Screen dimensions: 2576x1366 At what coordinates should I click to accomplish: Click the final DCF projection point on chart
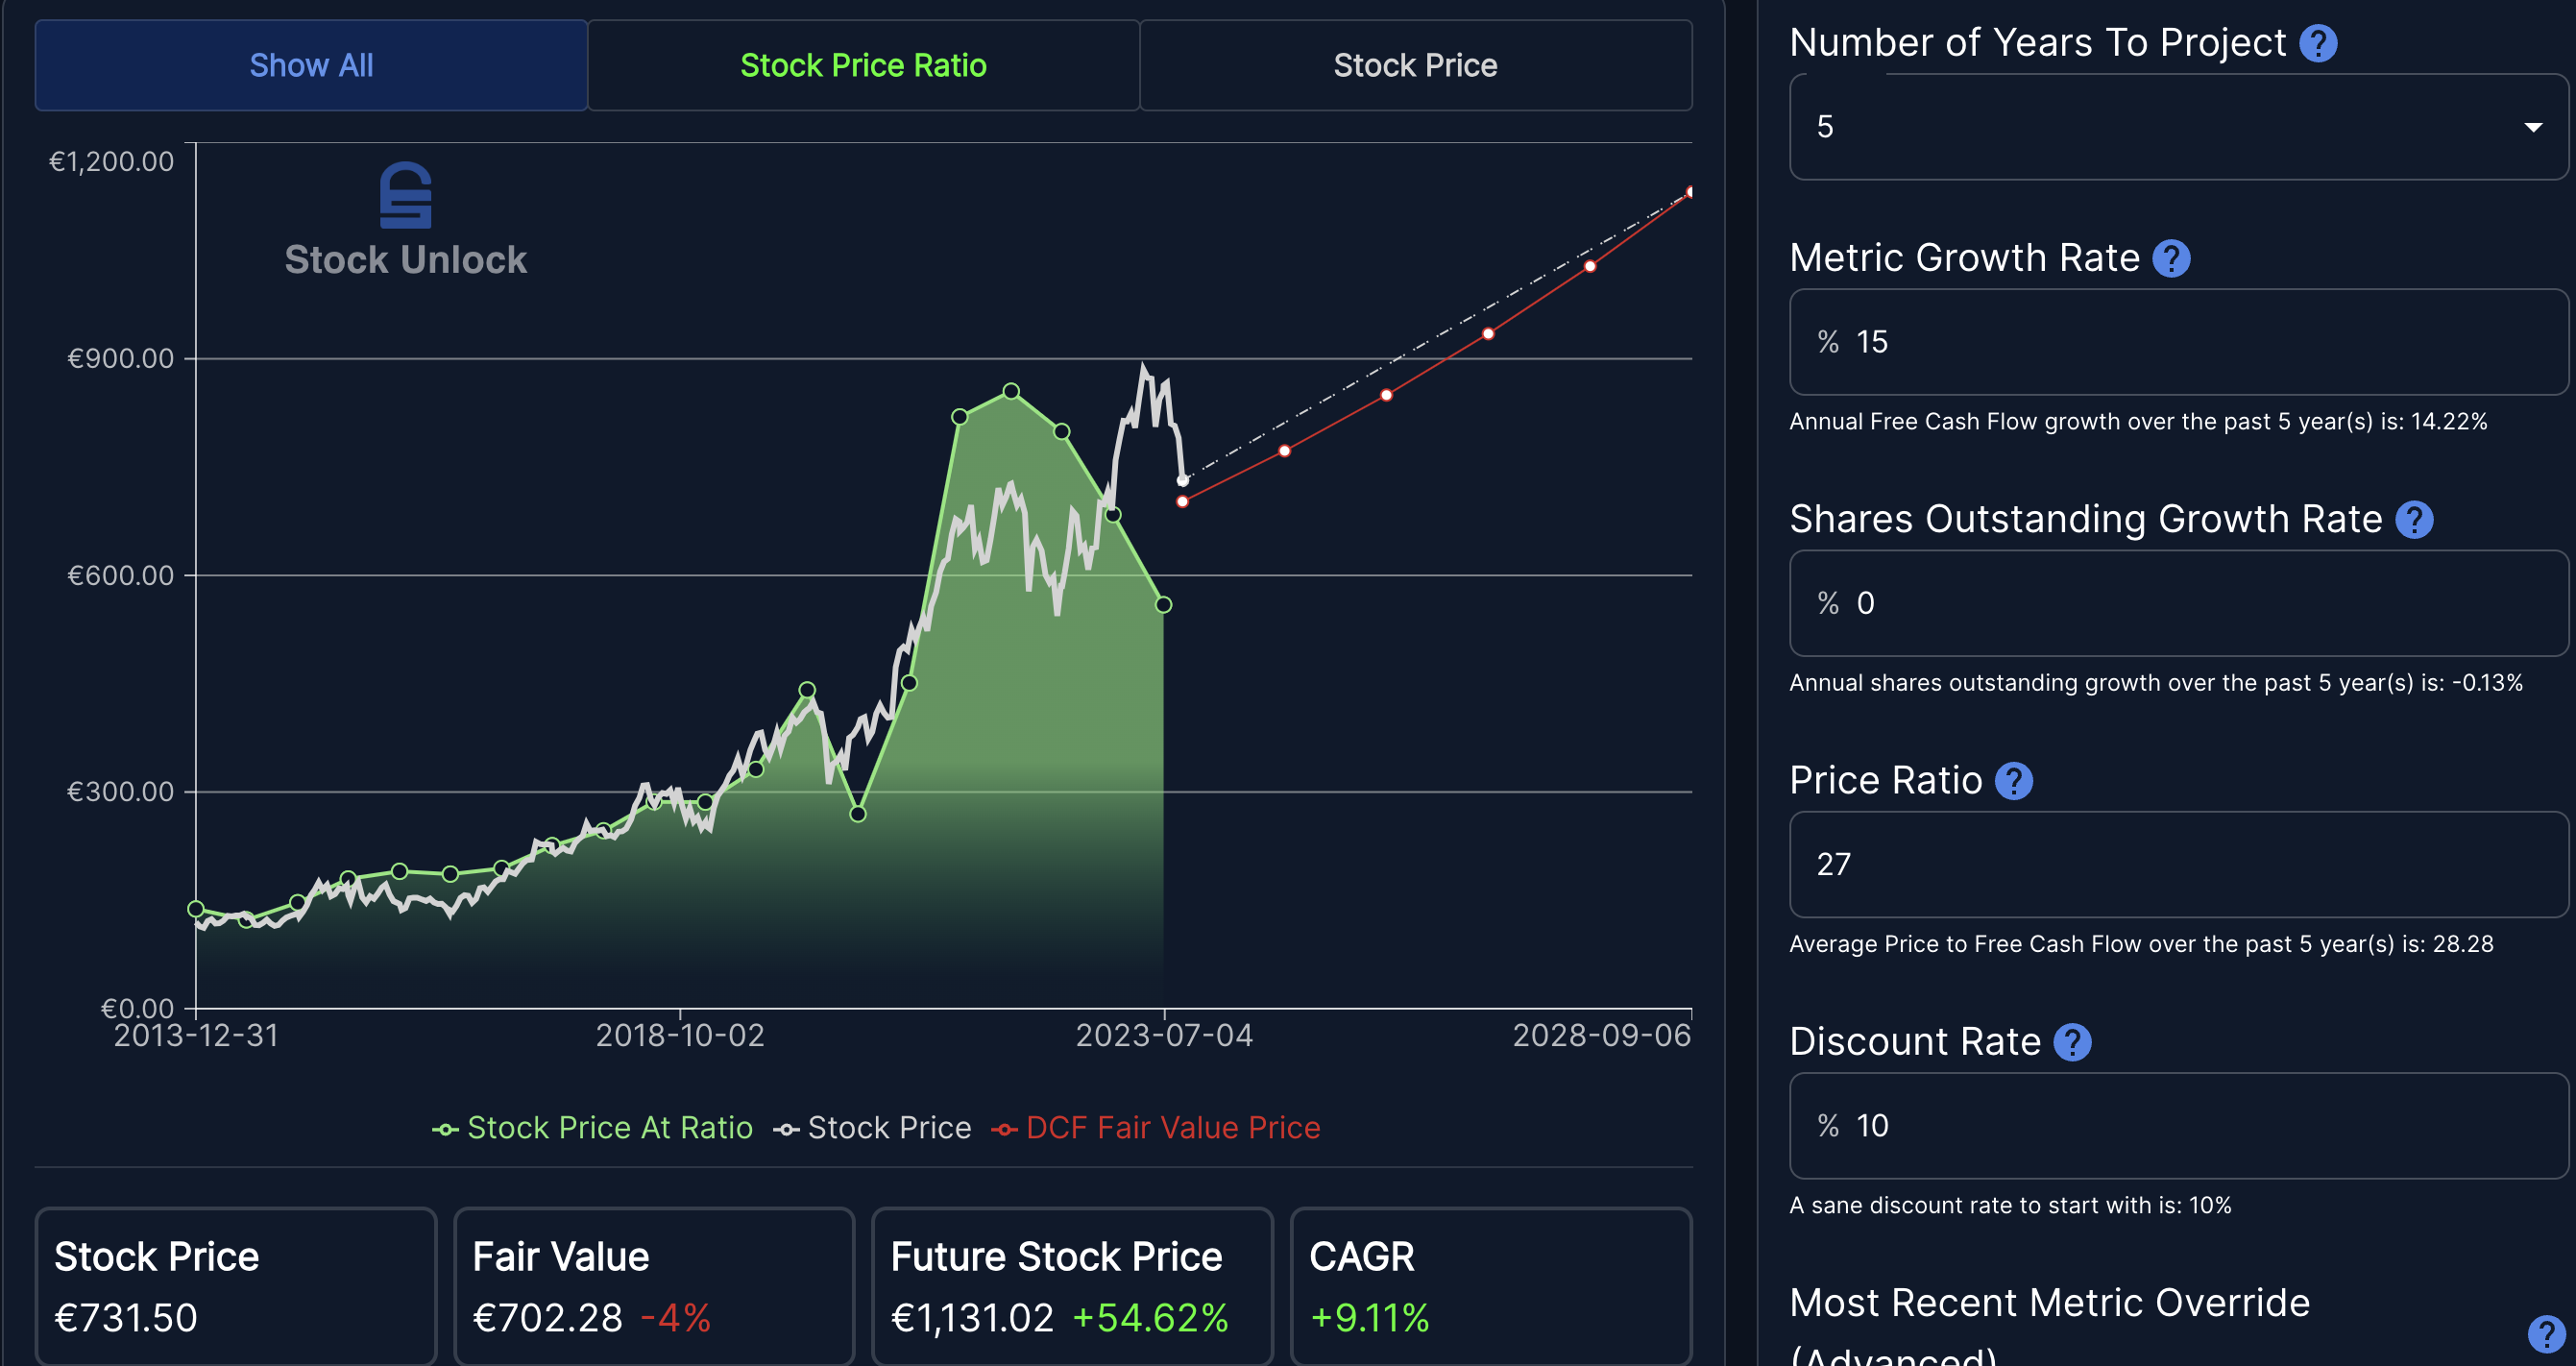[1690, 192]
